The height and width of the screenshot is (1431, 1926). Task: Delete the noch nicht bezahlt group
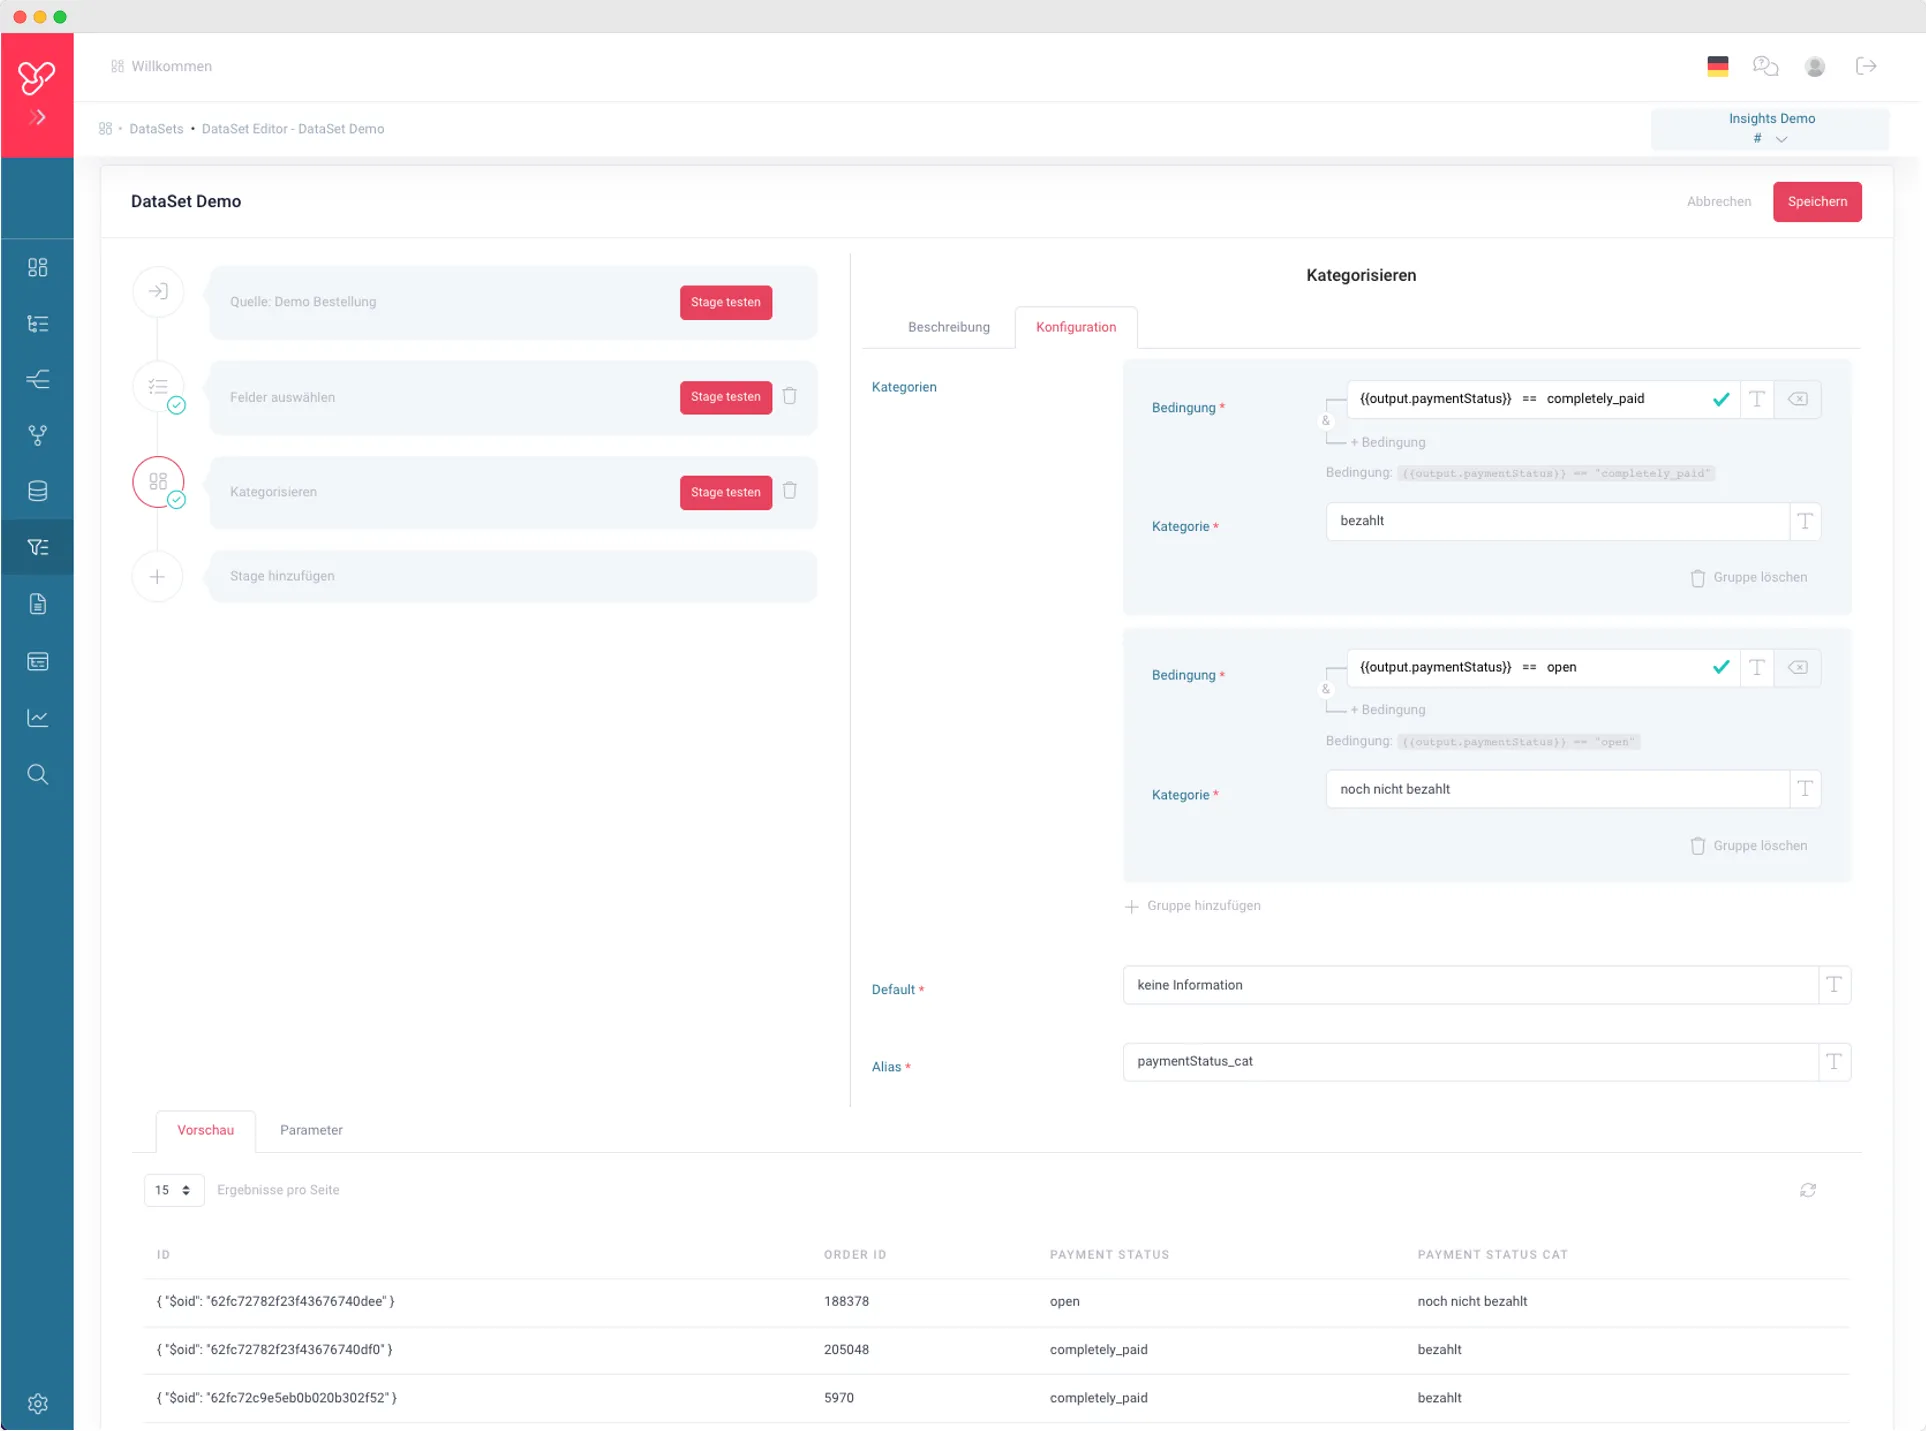point(1749,846)
